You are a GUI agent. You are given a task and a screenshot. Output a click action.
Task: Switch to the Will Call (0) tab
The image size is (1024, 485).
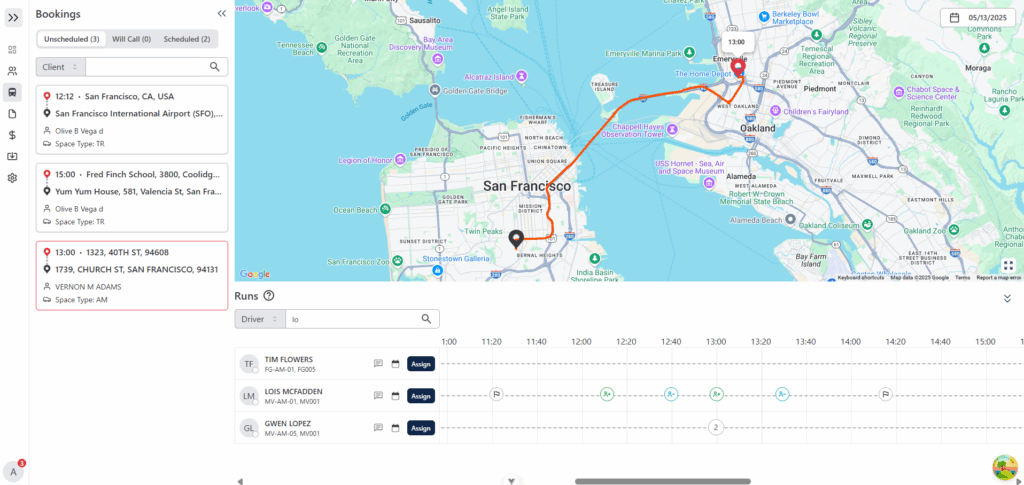[x=131, y=39]
